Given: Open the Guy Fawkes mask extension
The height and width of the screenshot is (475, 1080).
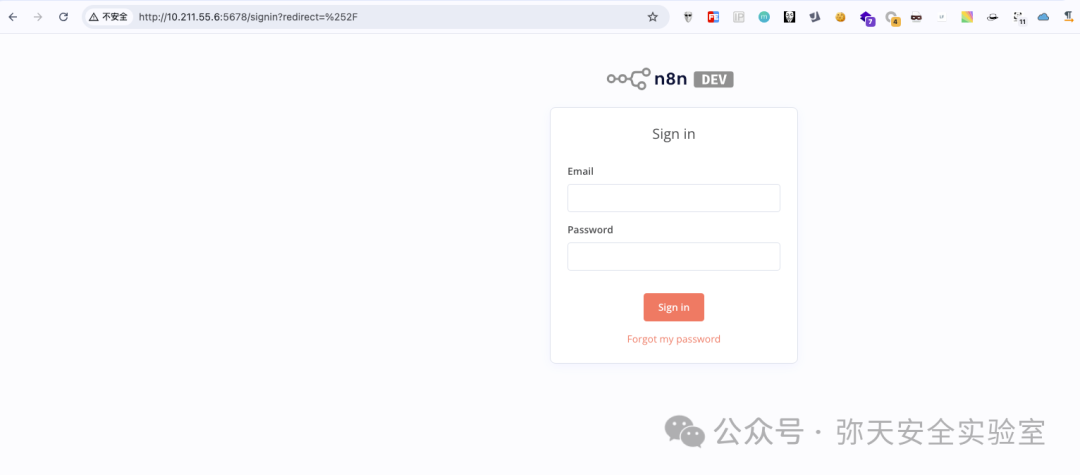Looking at the screenshot, I should click(789, 17).
